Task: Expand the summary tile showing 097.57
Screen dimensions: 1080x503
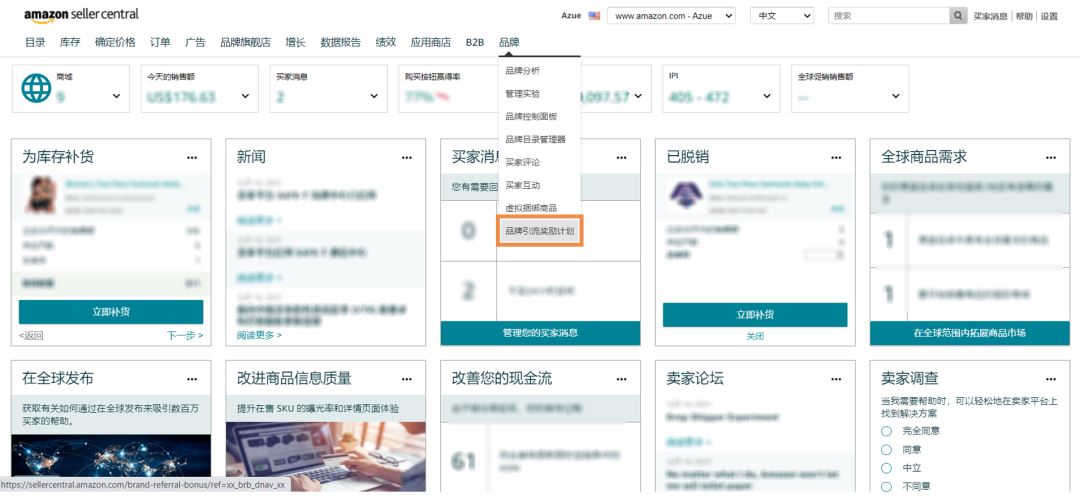Action: [638, 96]
